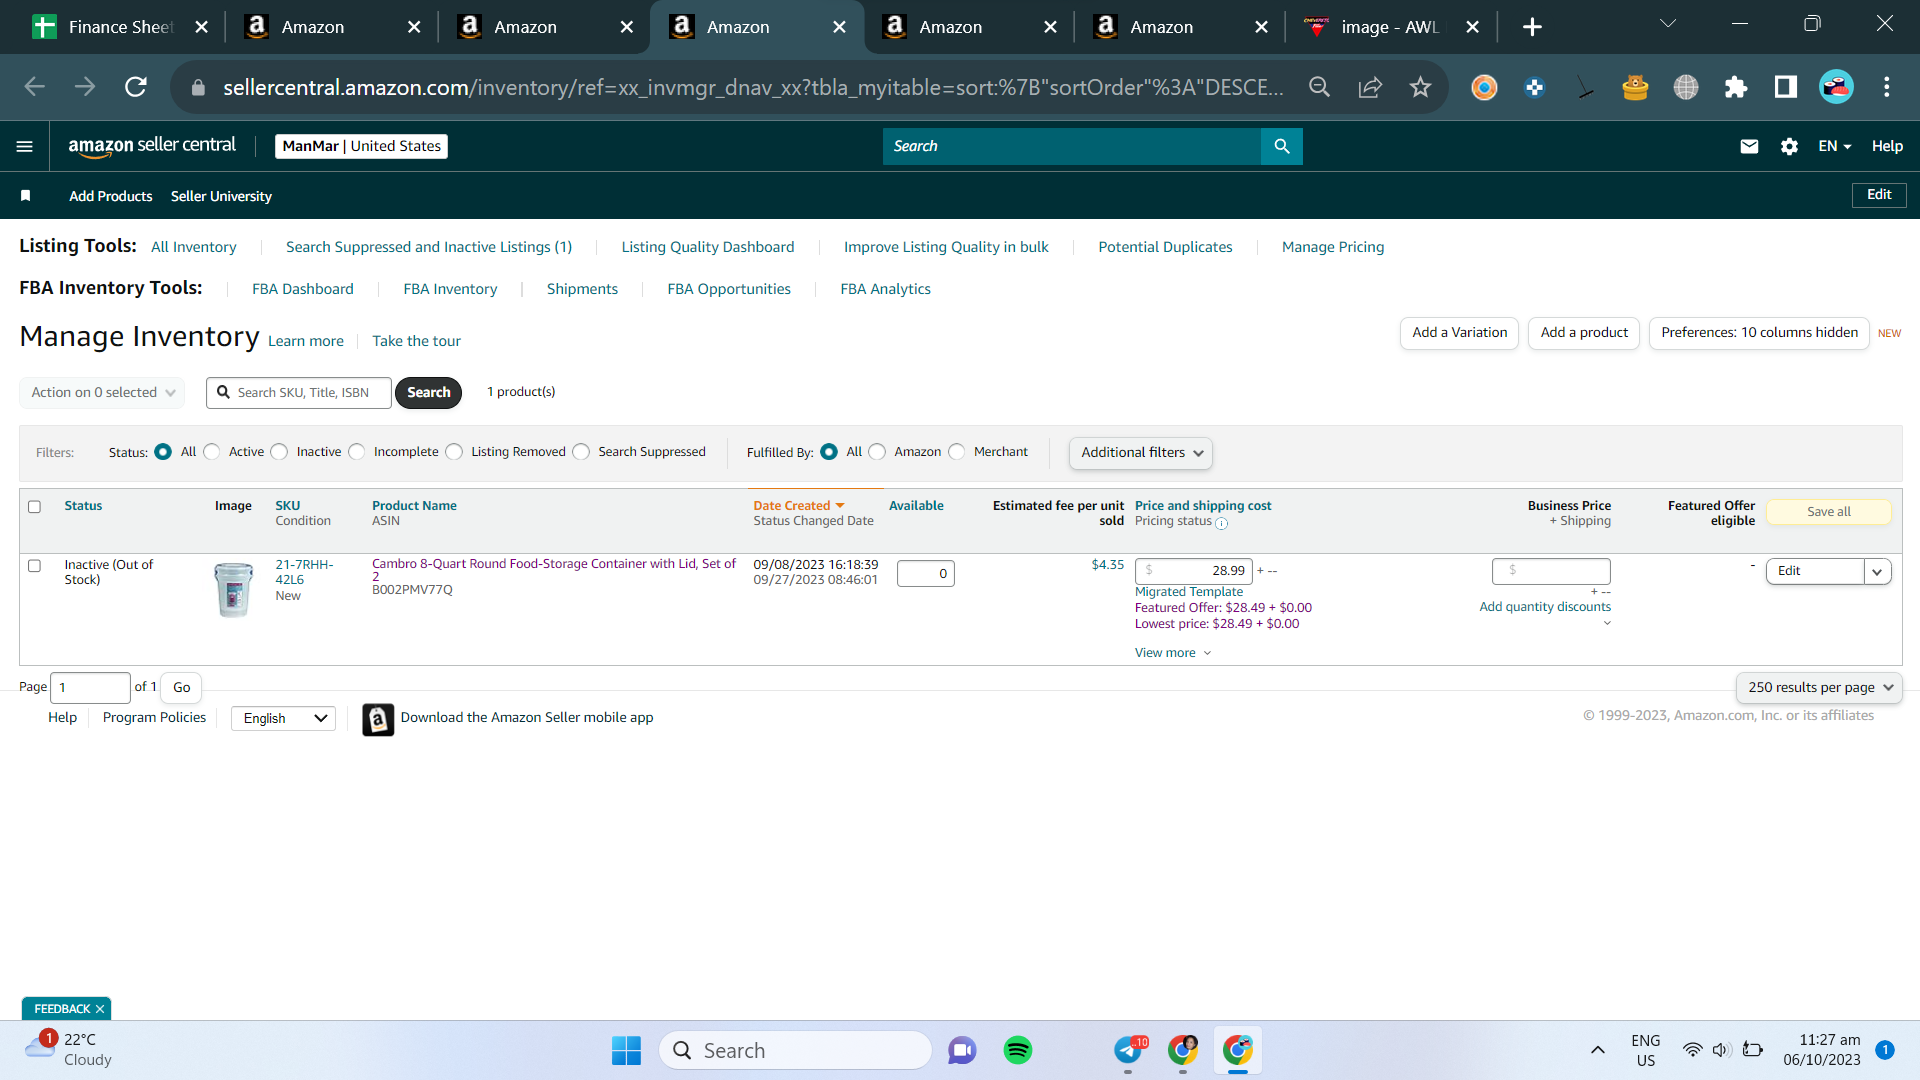Open the English language selector

[284, 719]
